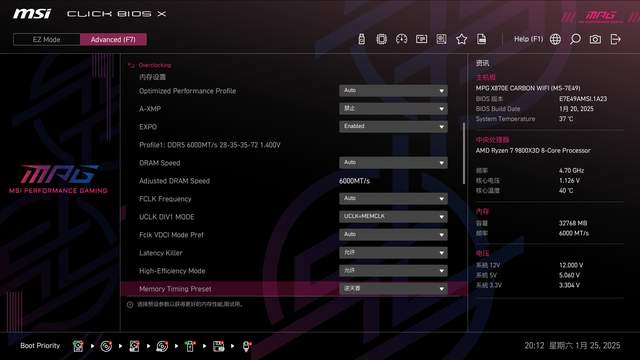640x360 pixels.
Task: Select Advanced (F7) mode tab
Action: [x=113, y=40]
